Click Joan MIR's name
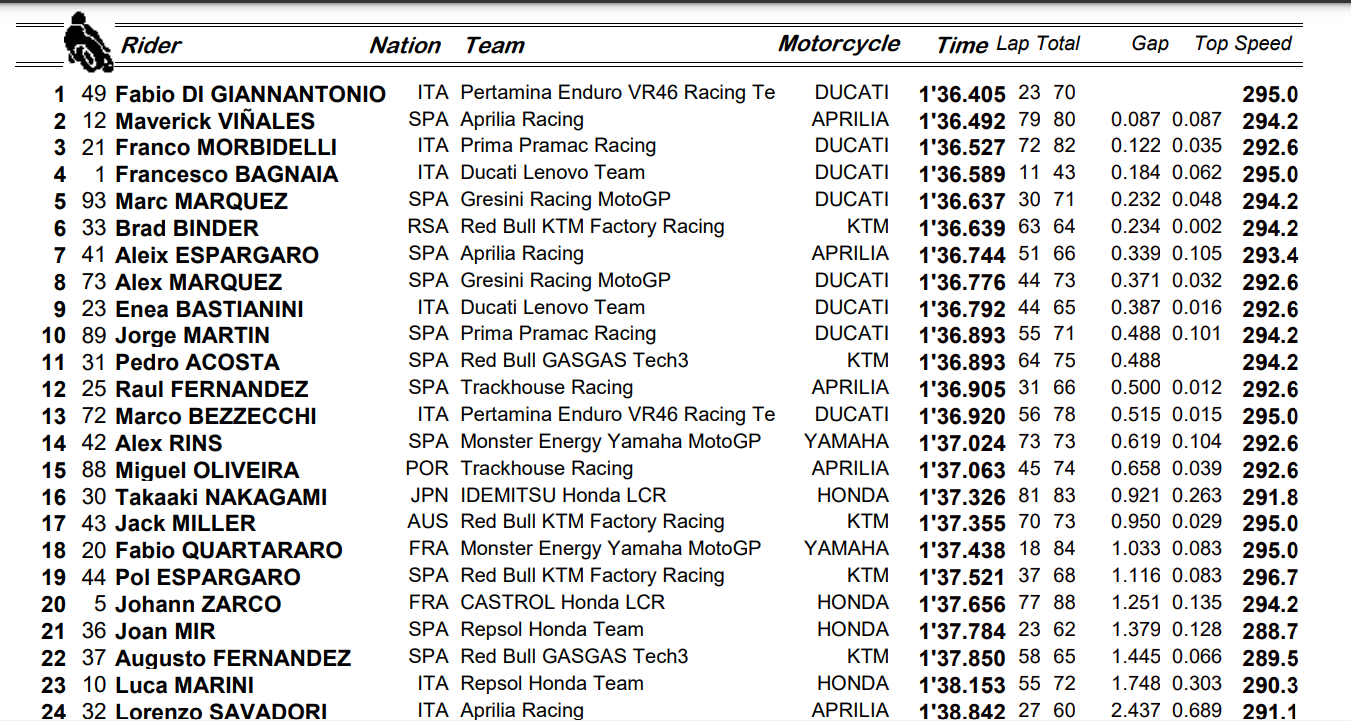Image resolution: width=1351 pixels, height=721 pixels. pos(165,632)
